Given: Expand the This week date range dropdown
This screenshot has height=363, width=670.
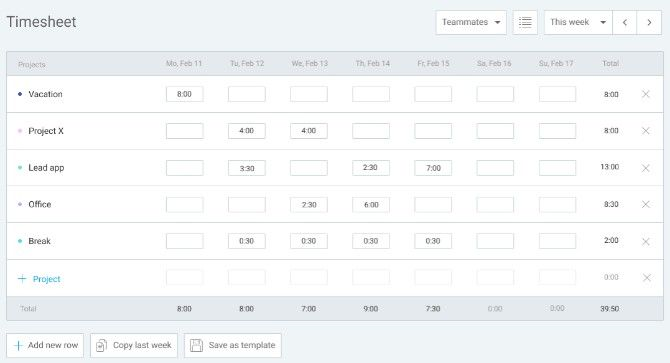Looking at the screenshot, I should 578,22.
